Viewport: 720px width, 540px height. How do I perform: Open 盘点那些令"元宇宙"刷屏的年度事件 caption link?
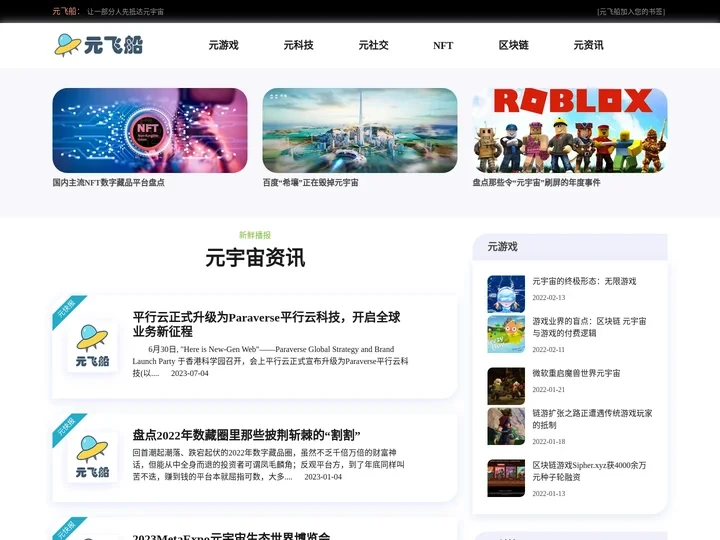(x=536, y=182)
